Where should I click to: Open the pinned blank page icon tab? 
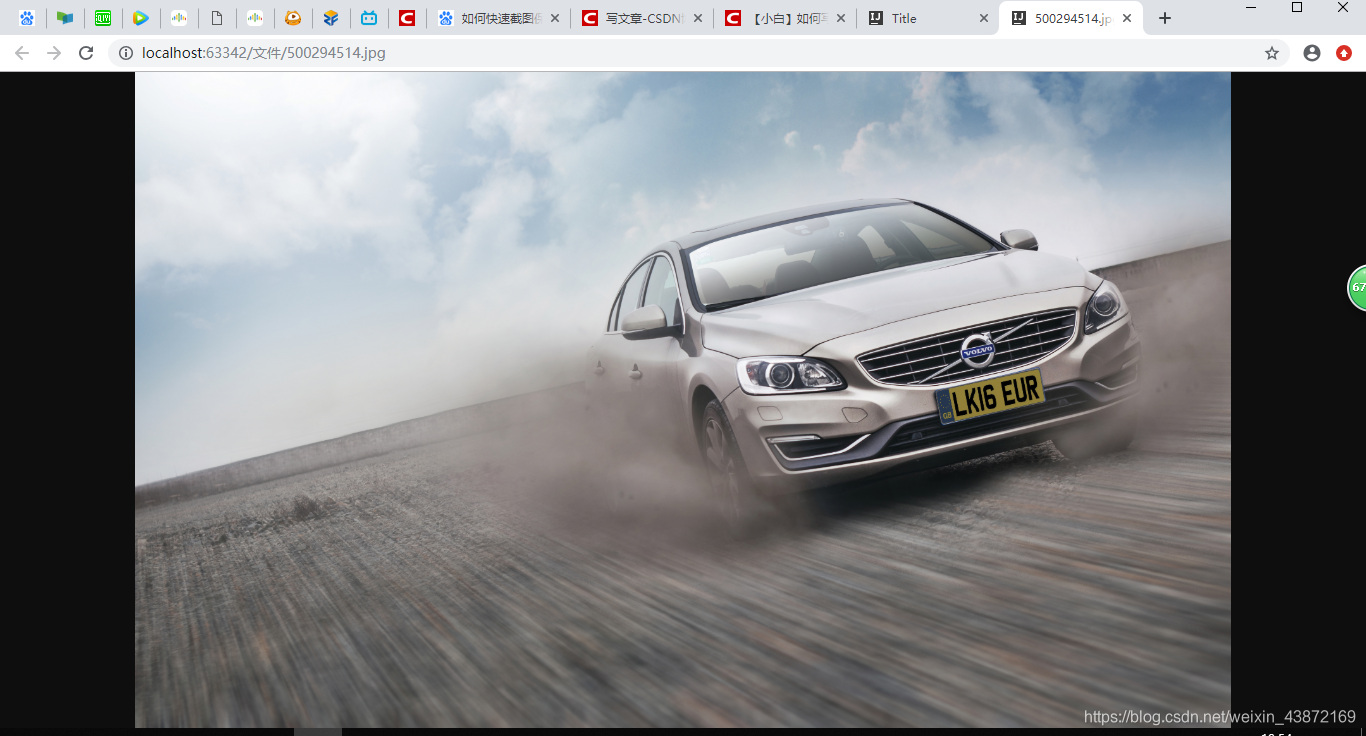217,18
